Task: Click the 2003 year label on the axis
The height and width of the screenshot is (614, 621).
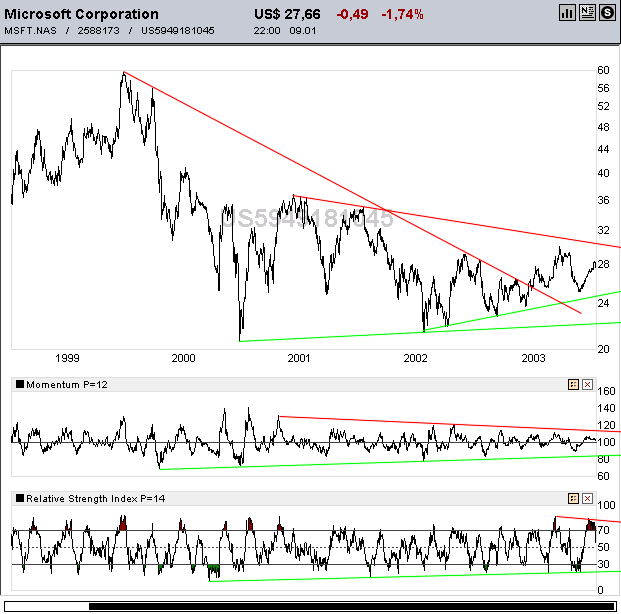Action: (x=533, y=358)
